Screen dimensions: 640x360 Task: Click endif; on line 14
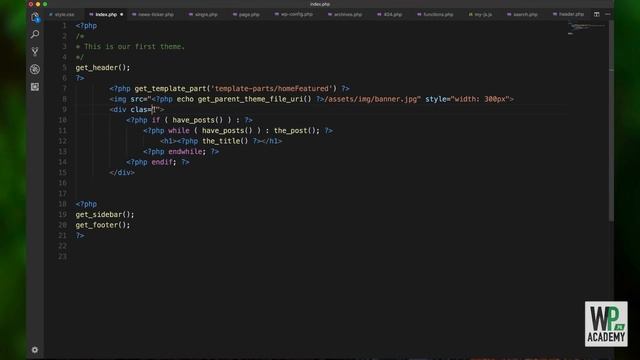(x=164, y=162)
